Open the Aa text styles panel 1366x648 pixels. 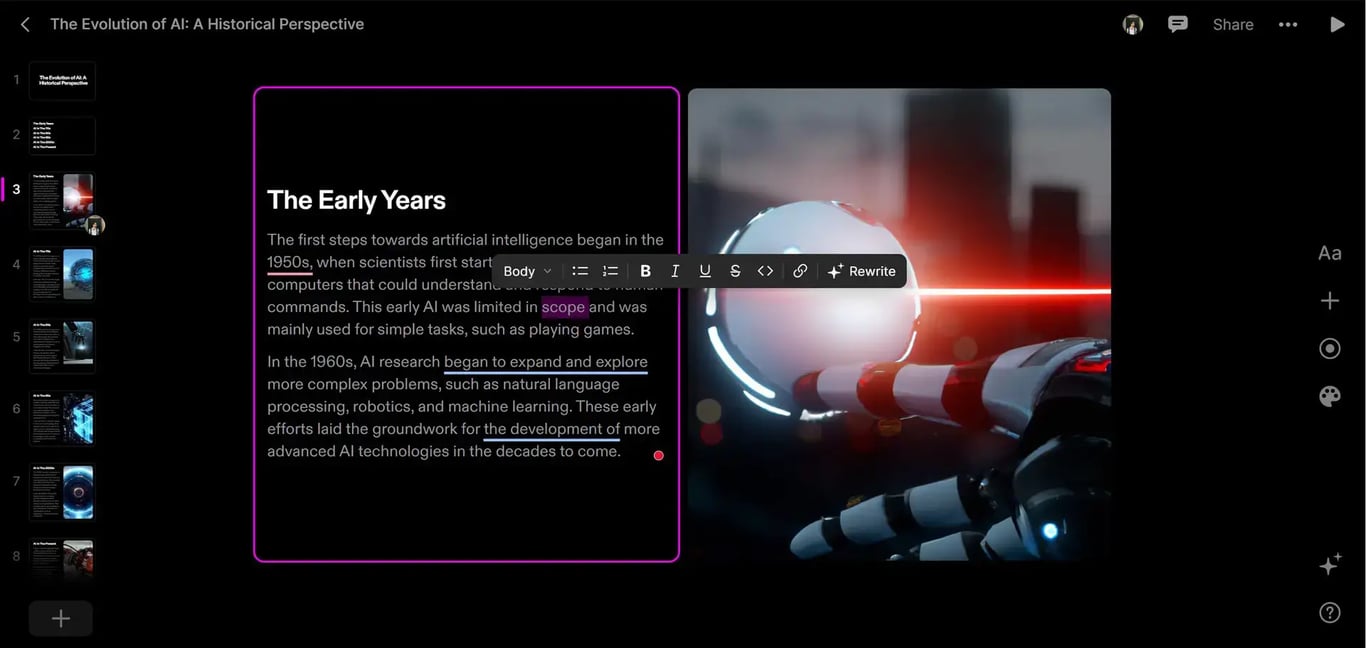[x=1329, y=253]
